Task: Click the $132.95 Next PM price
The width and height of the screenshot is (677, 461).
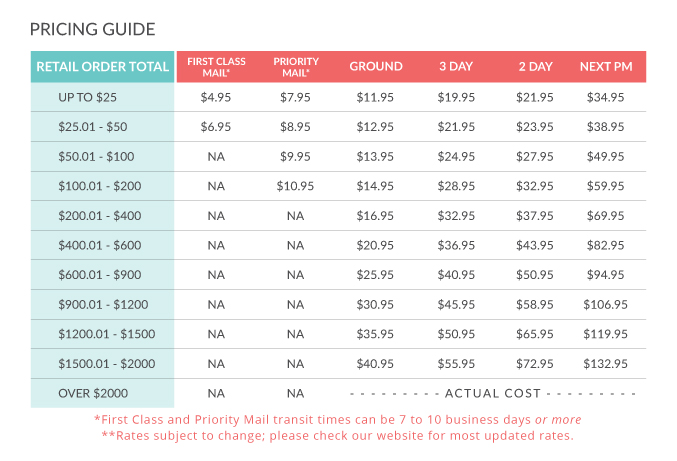Action: (606, 364)
